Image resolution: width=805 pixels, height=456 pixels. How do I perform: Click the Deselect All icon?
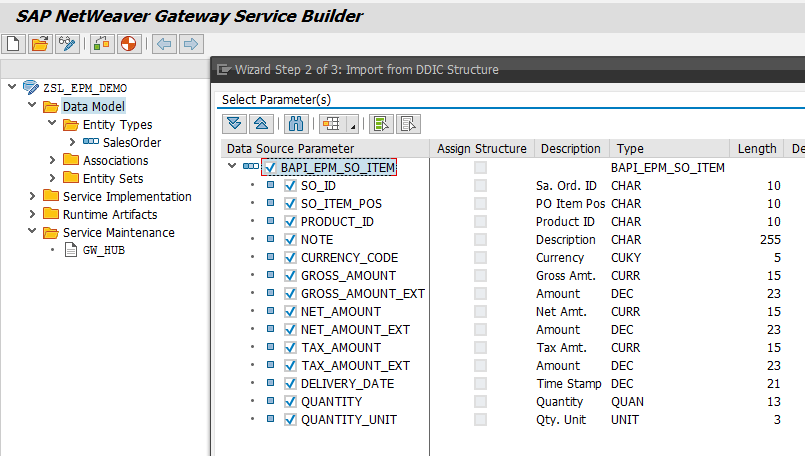click(x=408, y=124)
